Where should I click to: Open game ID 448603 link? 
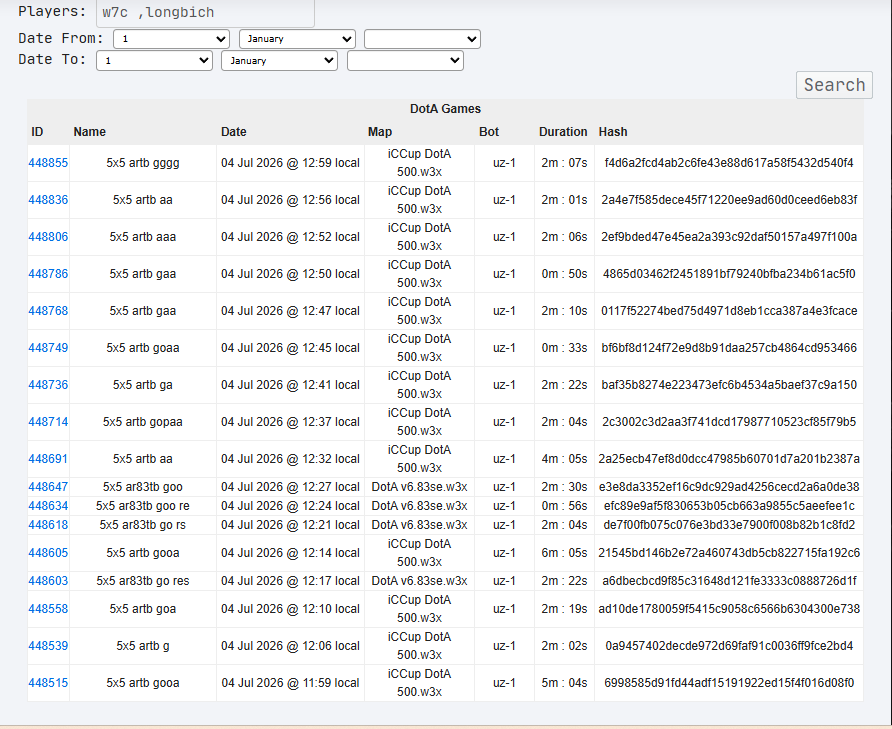click(48, 581)
